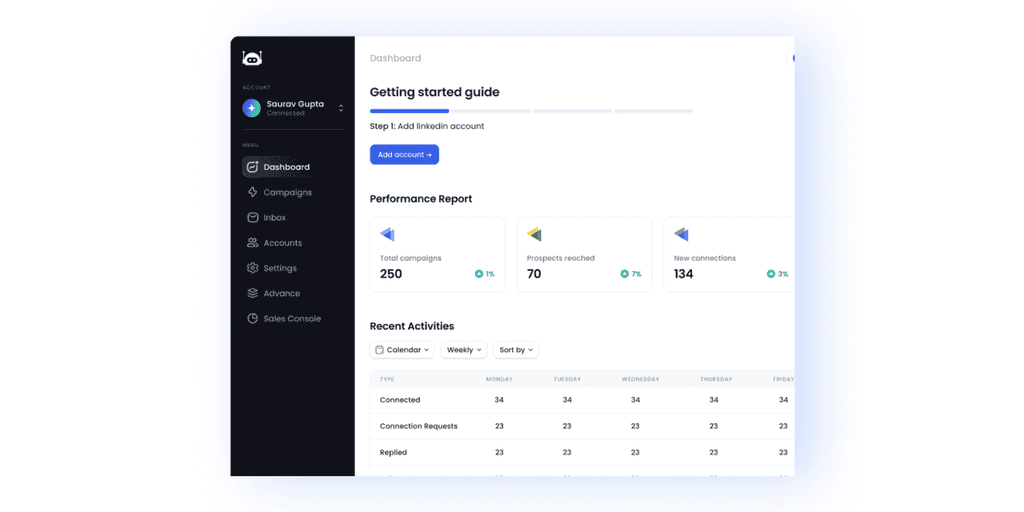Image resolution: width=1024 pixels, height=512 pixels.
Task: Click the Accounts people icon
Action: pos(252,242)
